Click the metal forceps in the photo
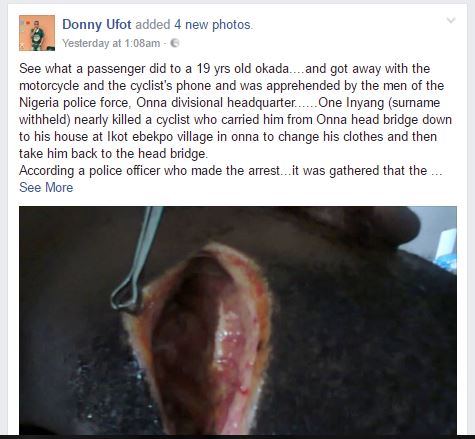 coord(138,262)
